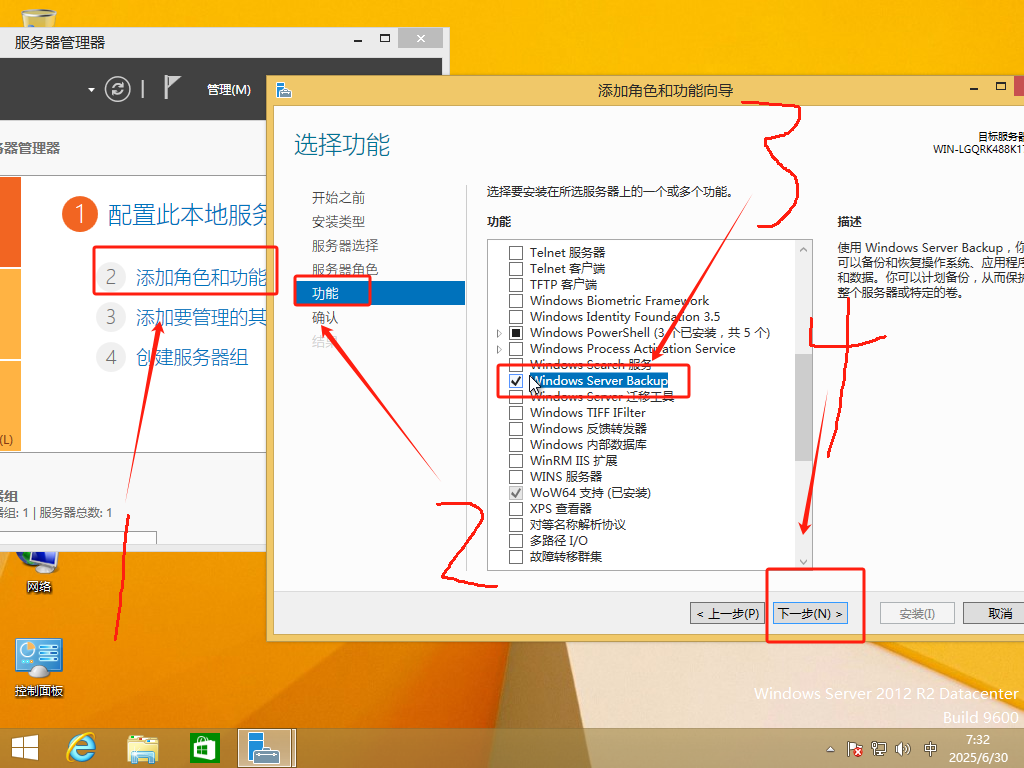
Task: Click the feature list scroll down arrow
Action: [x=803, y=562]
